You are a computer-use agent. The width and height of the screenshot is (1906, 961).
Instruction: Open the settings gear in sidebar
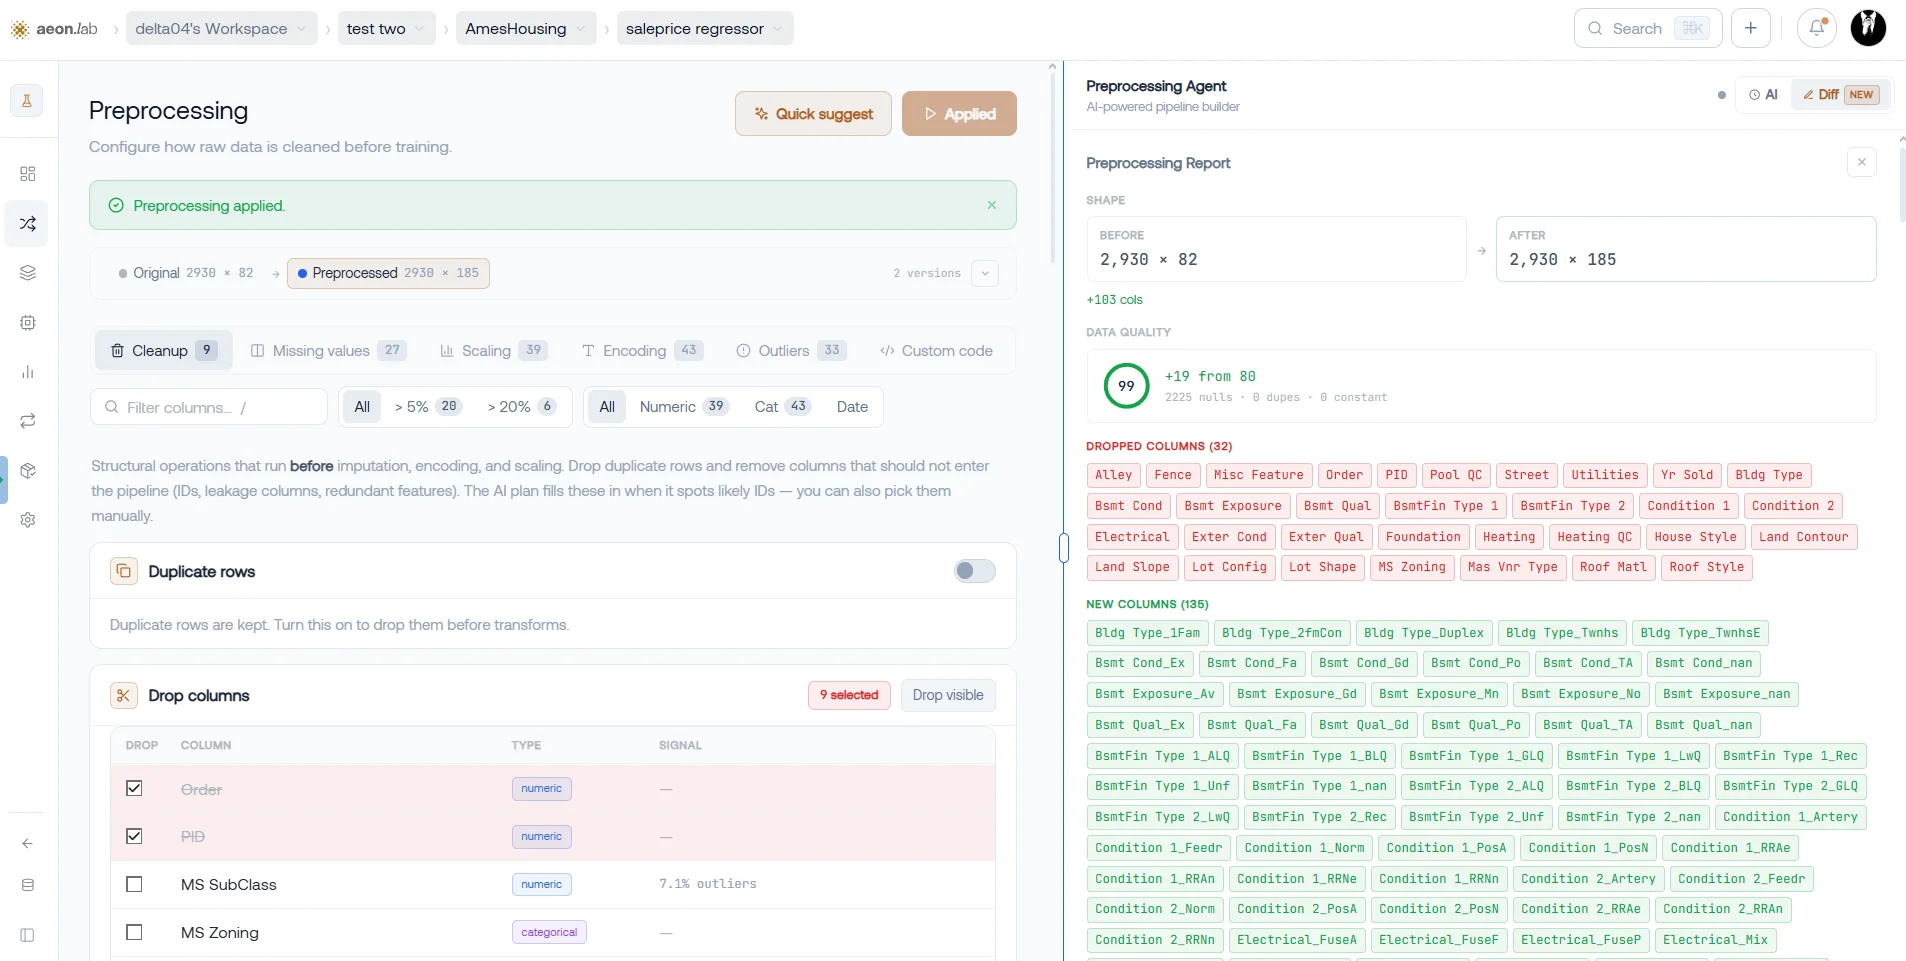tap(28, 520)
